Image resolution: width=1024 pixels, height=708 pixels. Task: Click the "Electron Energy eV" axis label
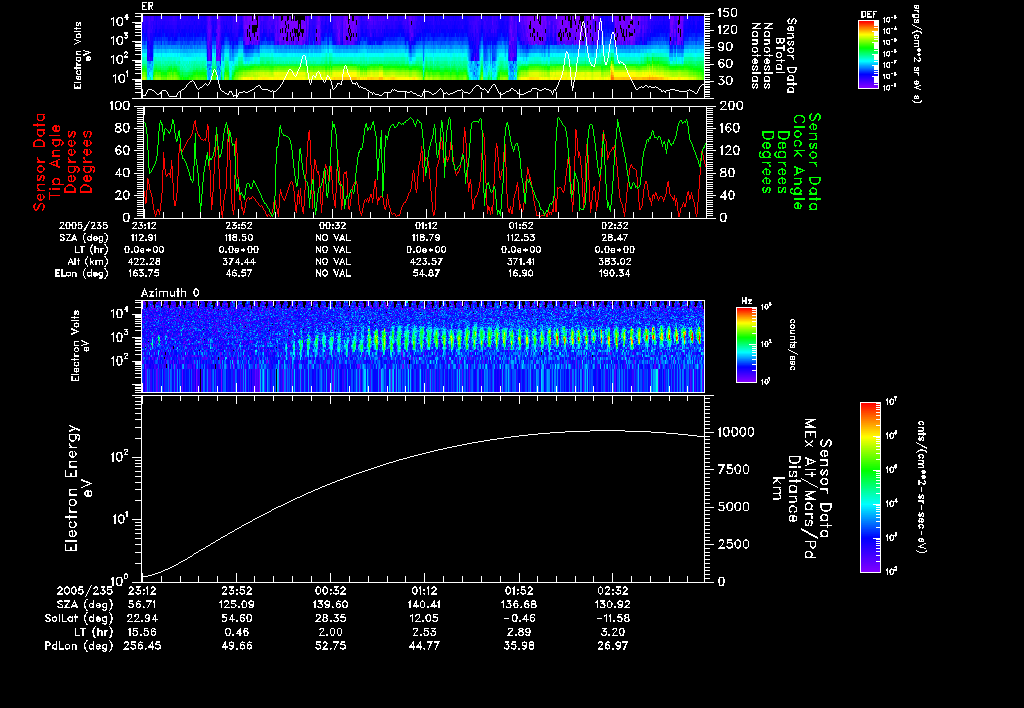pyautogui.click(x=77, y=488)
